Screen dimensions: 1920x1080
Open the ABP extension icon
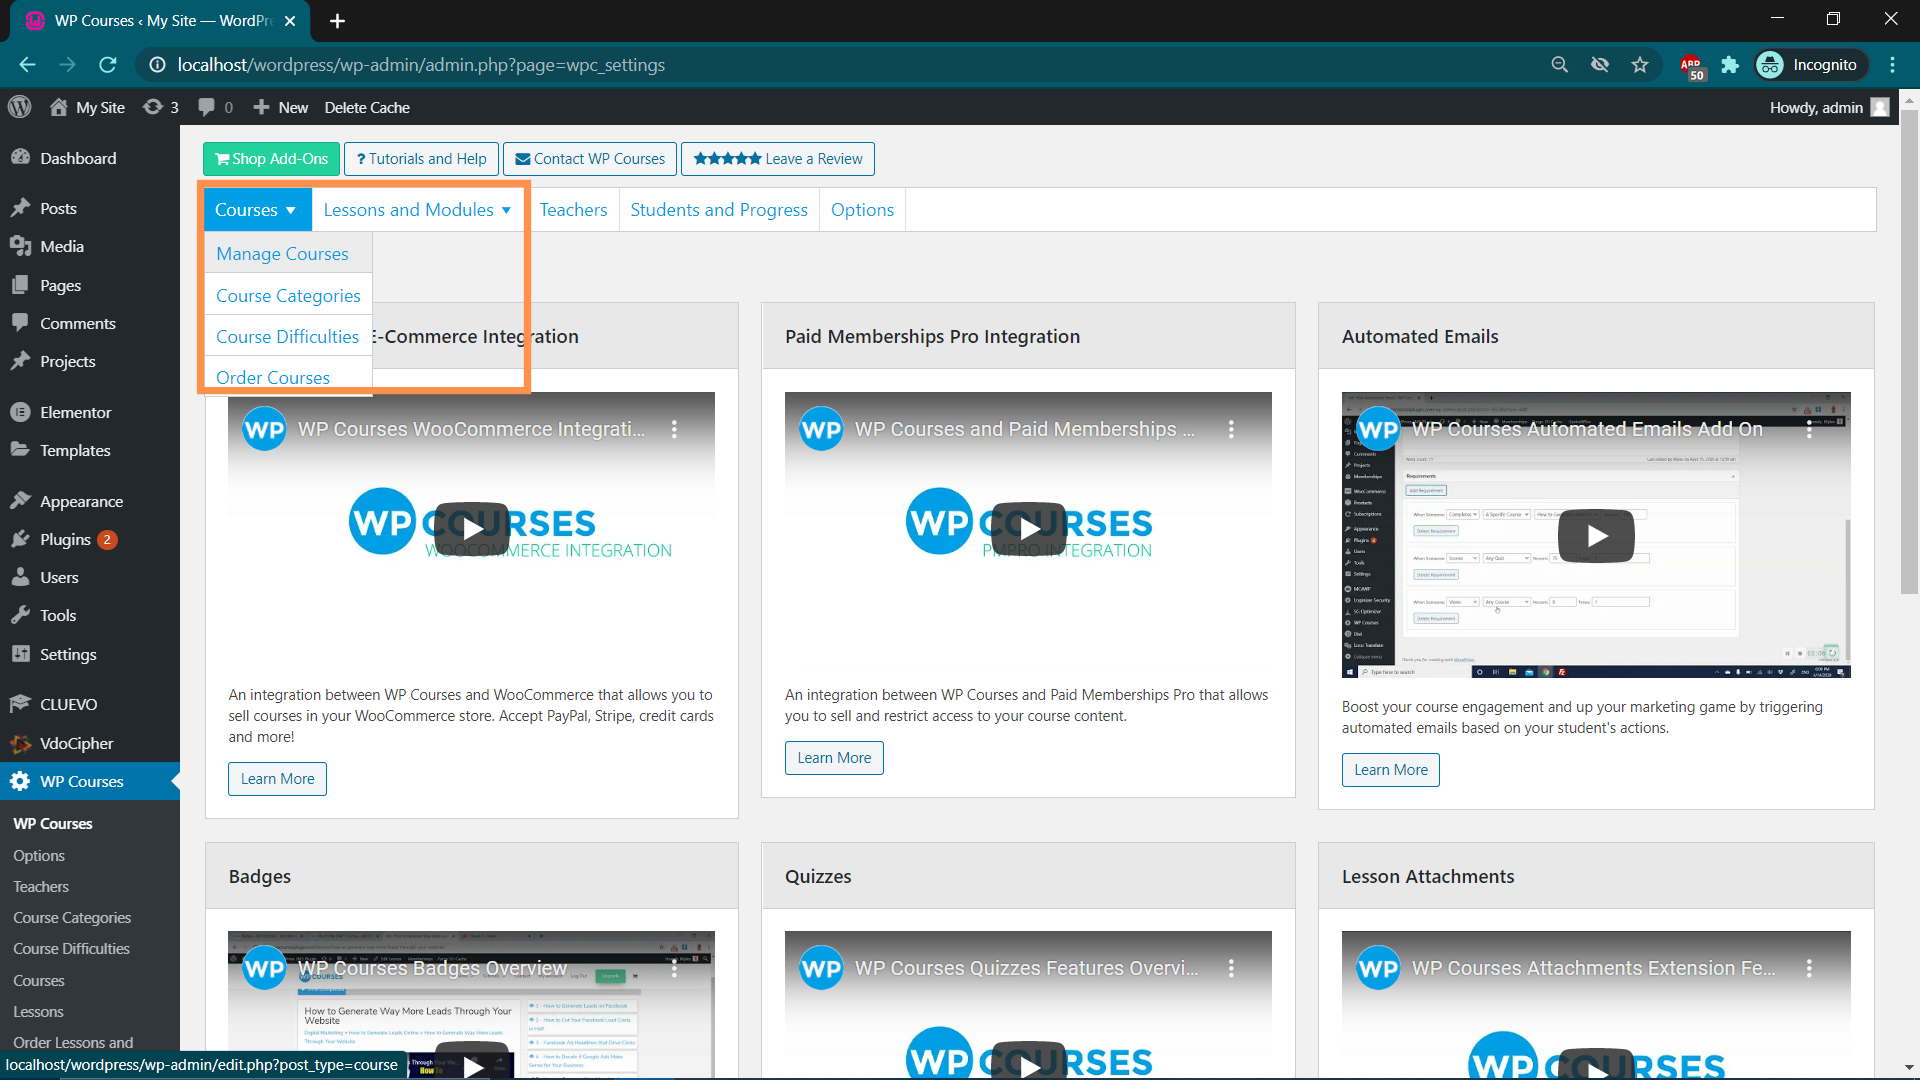pos(1691,66)
